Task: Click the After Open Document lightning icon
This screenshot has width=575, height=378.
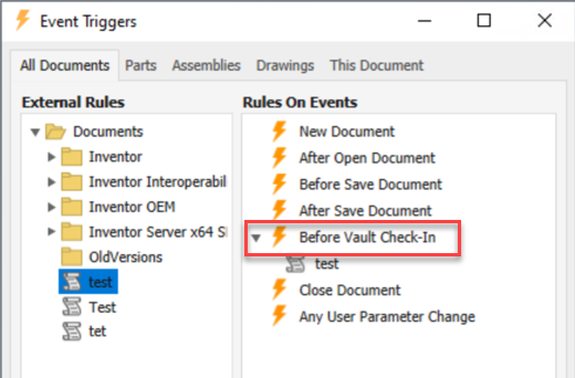Action: pyautogui.click(x=279, y=158)
